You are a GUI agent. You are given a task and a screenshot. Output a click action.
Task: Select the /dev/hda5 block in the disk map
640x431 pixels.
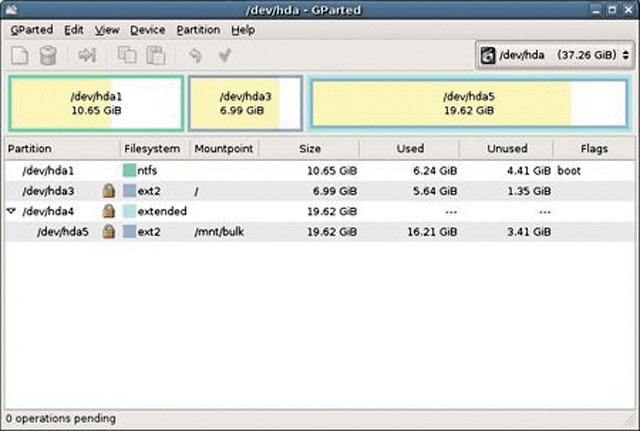469,104
